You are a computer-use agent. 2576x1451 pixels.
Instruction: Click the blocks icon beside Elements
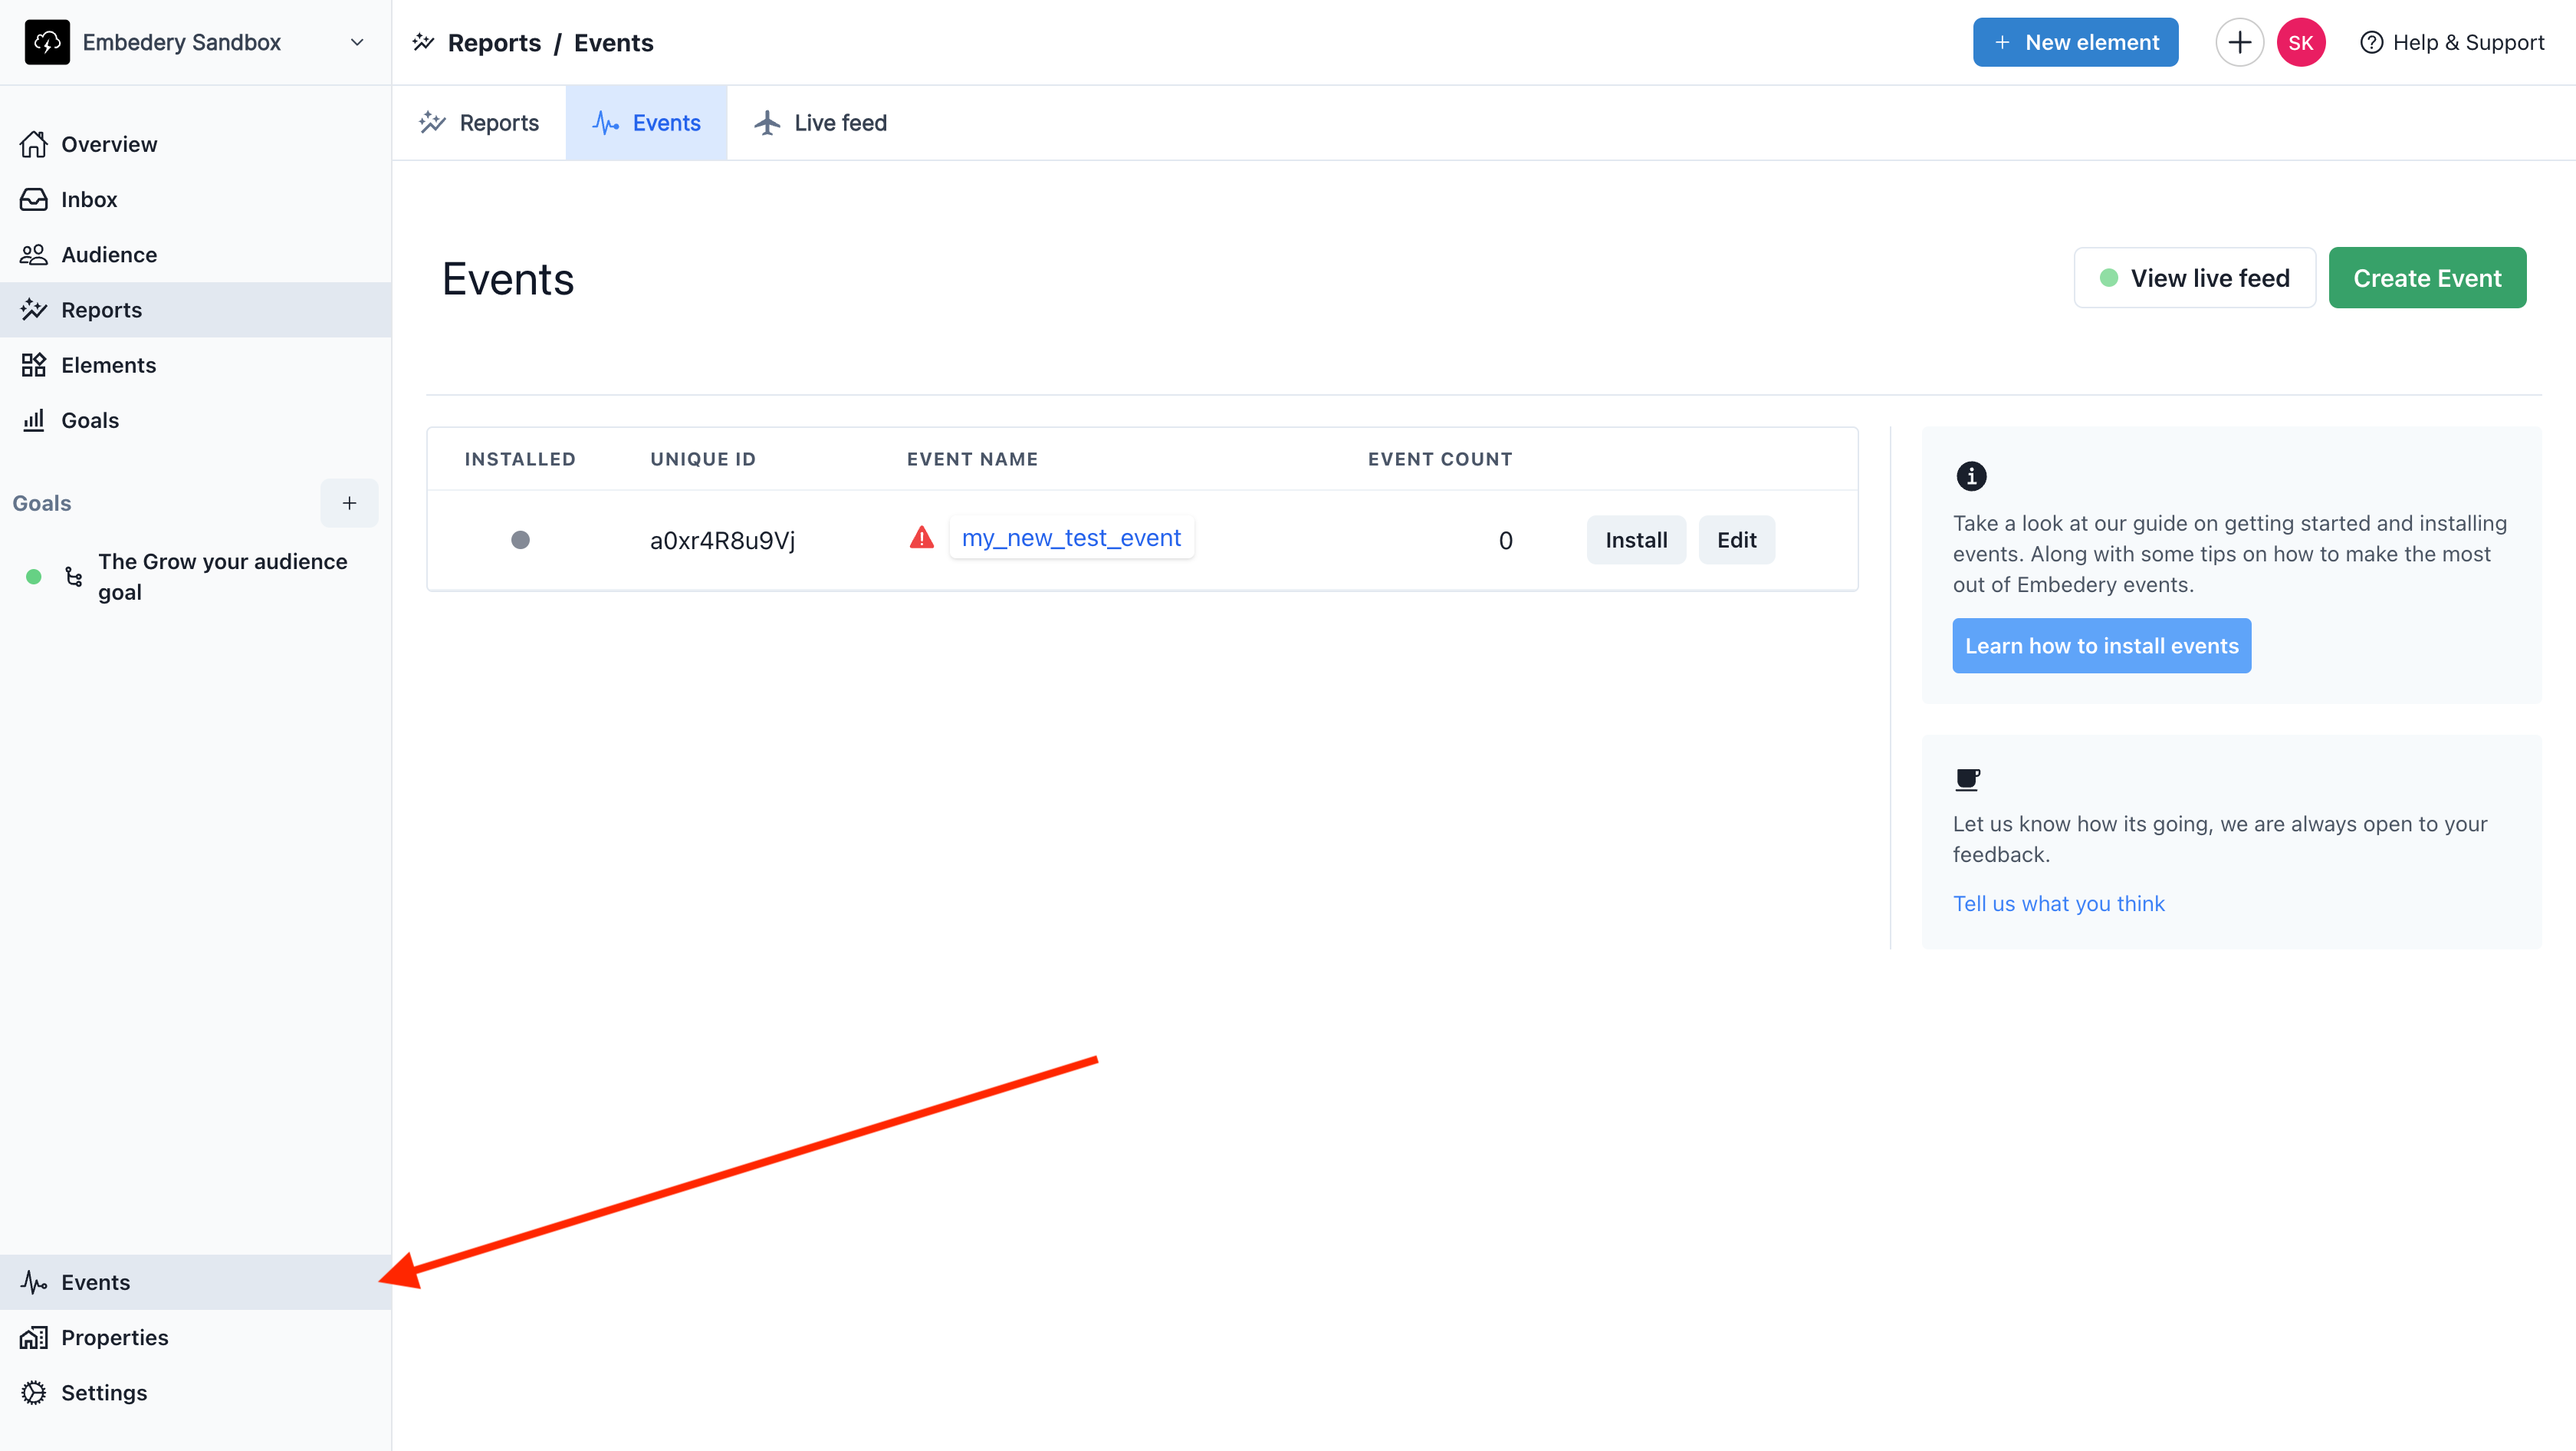click(34, 365)
